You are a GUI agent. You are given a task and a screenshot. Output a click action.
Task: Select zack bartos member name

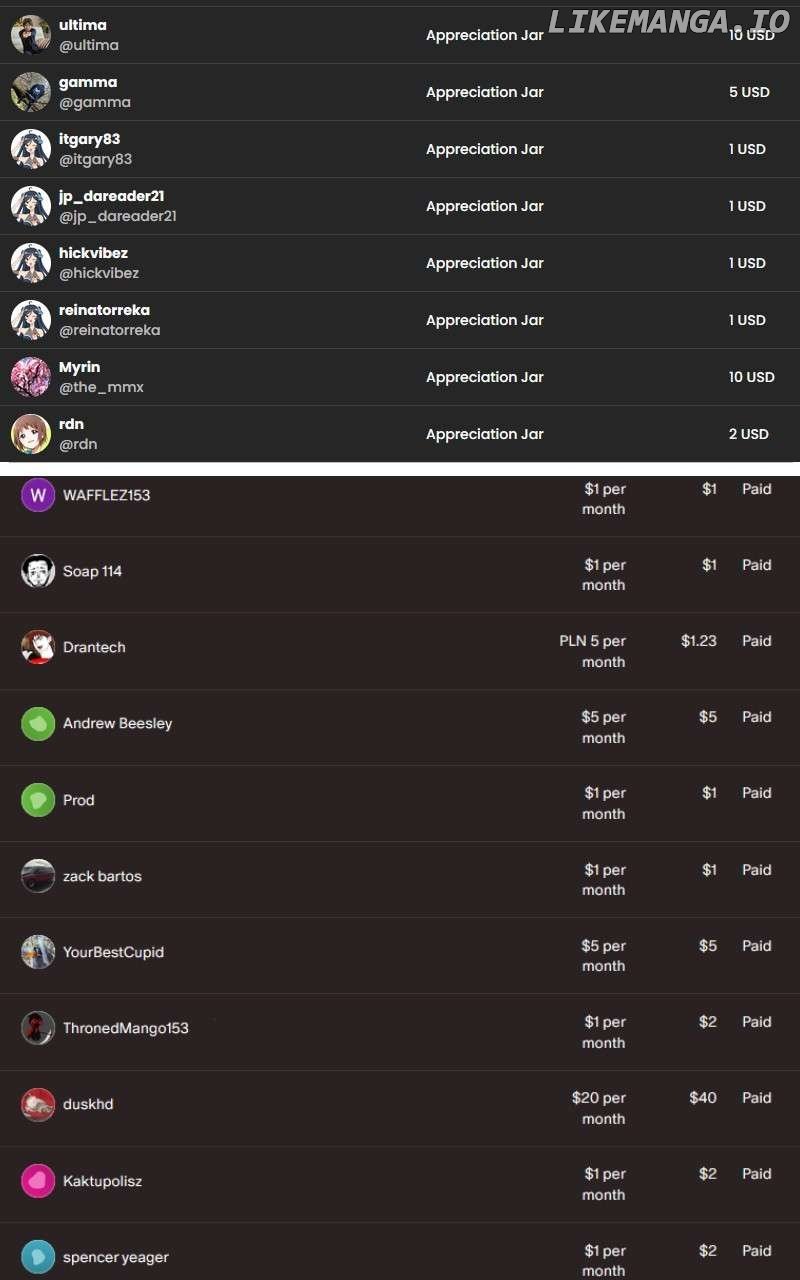102,876
